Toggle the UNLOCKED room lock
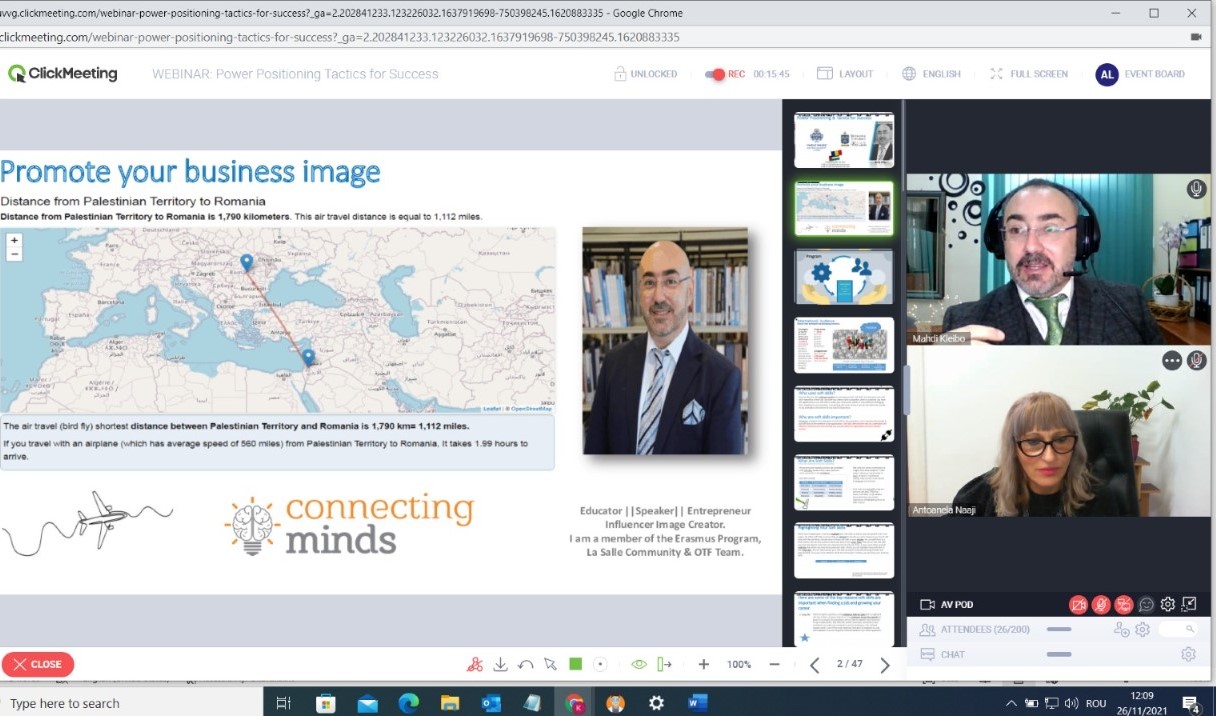 tap(645, 74)
